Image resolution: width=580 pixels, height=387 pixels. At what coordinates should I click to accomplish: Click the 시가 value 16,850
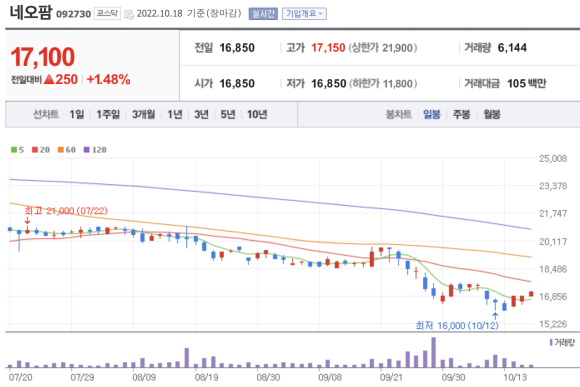[237, 84]
